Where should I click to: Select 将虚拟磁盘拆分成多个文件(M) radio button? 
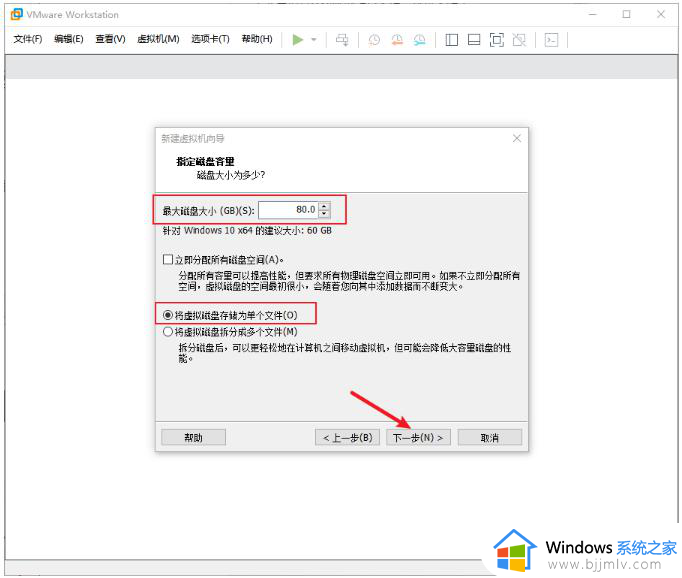pyautogui.click(x=168, y=332)
